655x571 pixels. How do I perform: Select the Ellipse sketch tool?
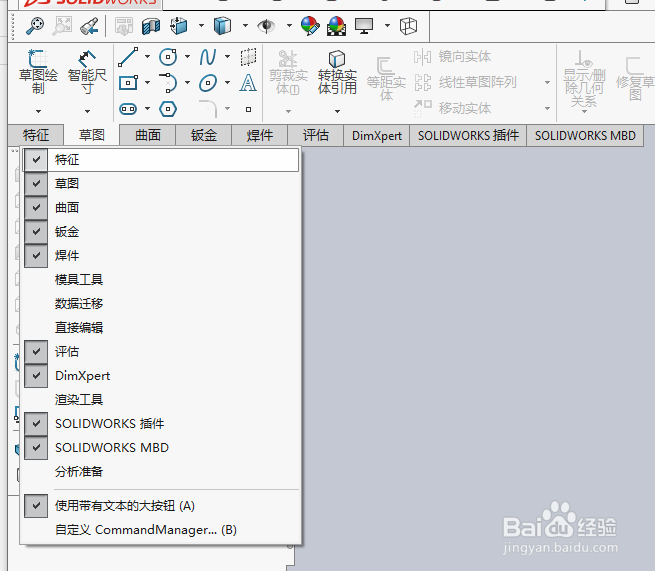[x=208, y=83]
